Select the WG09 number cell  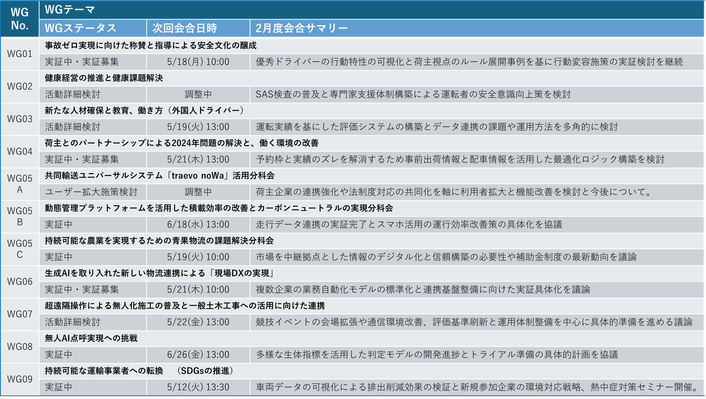(19, 379)
